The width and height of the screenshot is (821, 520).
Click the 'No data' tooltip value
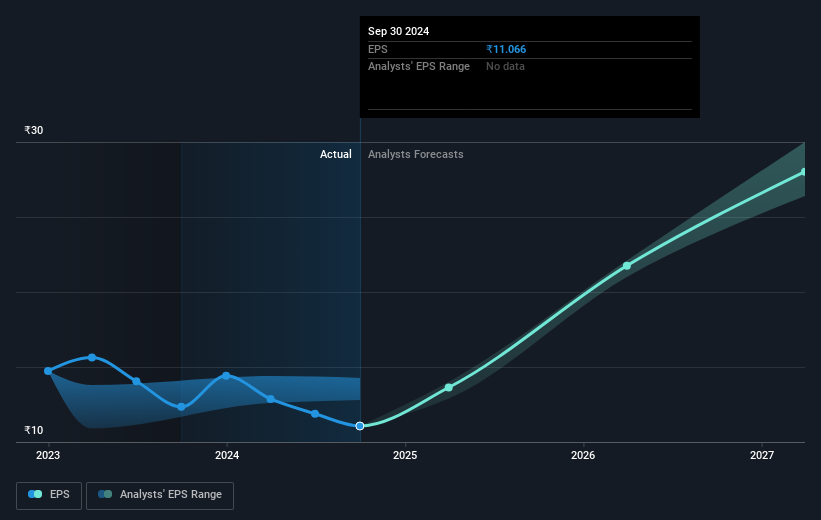click(505, 67)
